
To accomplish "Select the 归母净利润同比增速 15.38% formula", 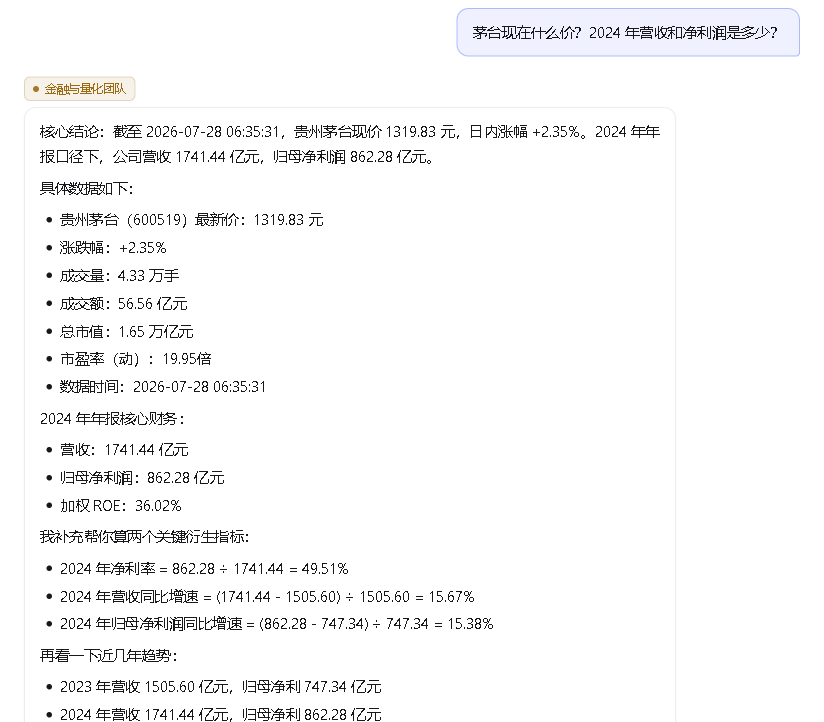I will [x=276, y=624].
